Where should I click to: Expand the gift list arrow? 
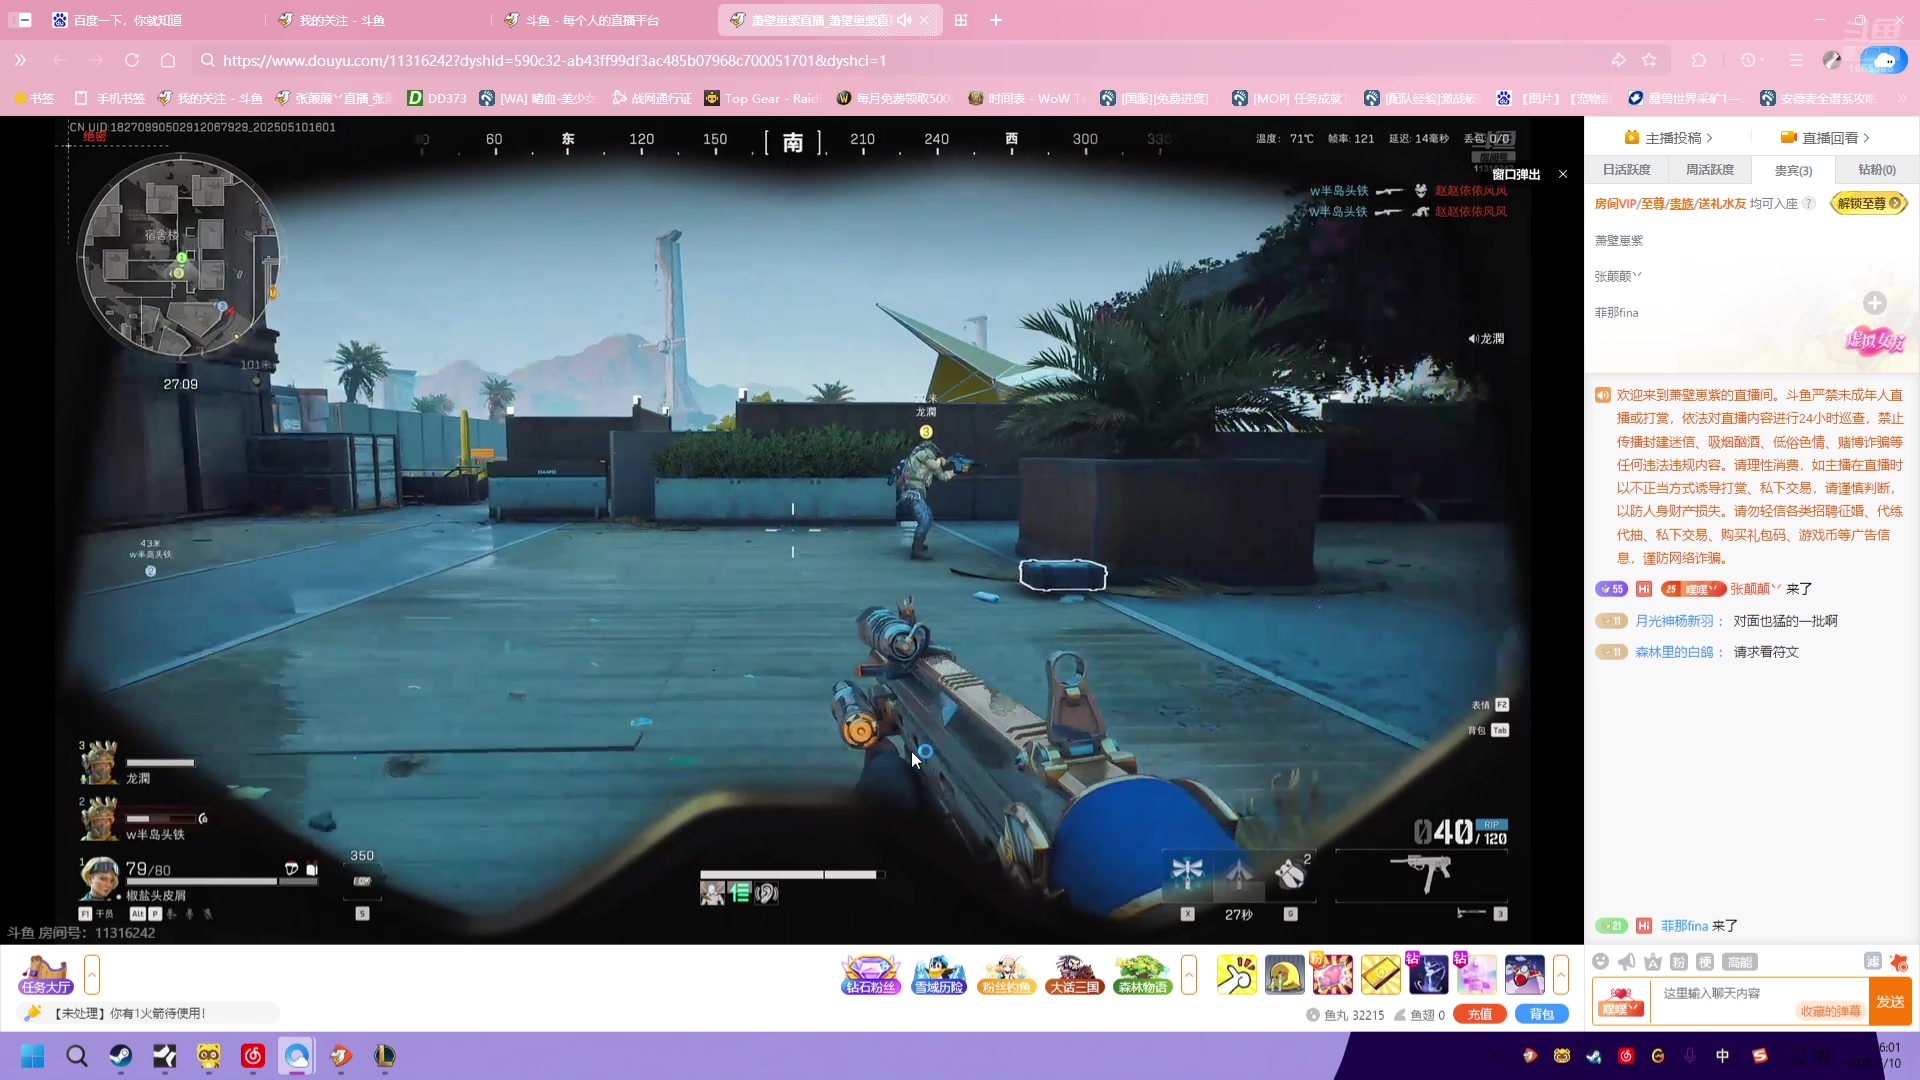[1560, 974]
